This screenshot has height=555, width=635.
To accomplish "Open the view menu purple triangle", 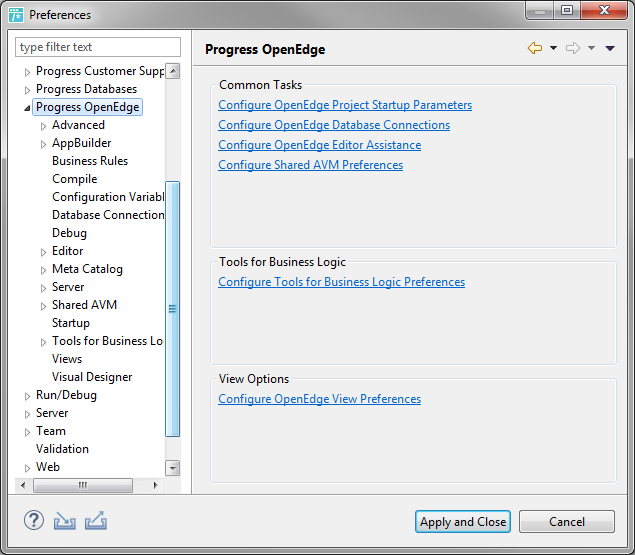I will pos(610,48).
